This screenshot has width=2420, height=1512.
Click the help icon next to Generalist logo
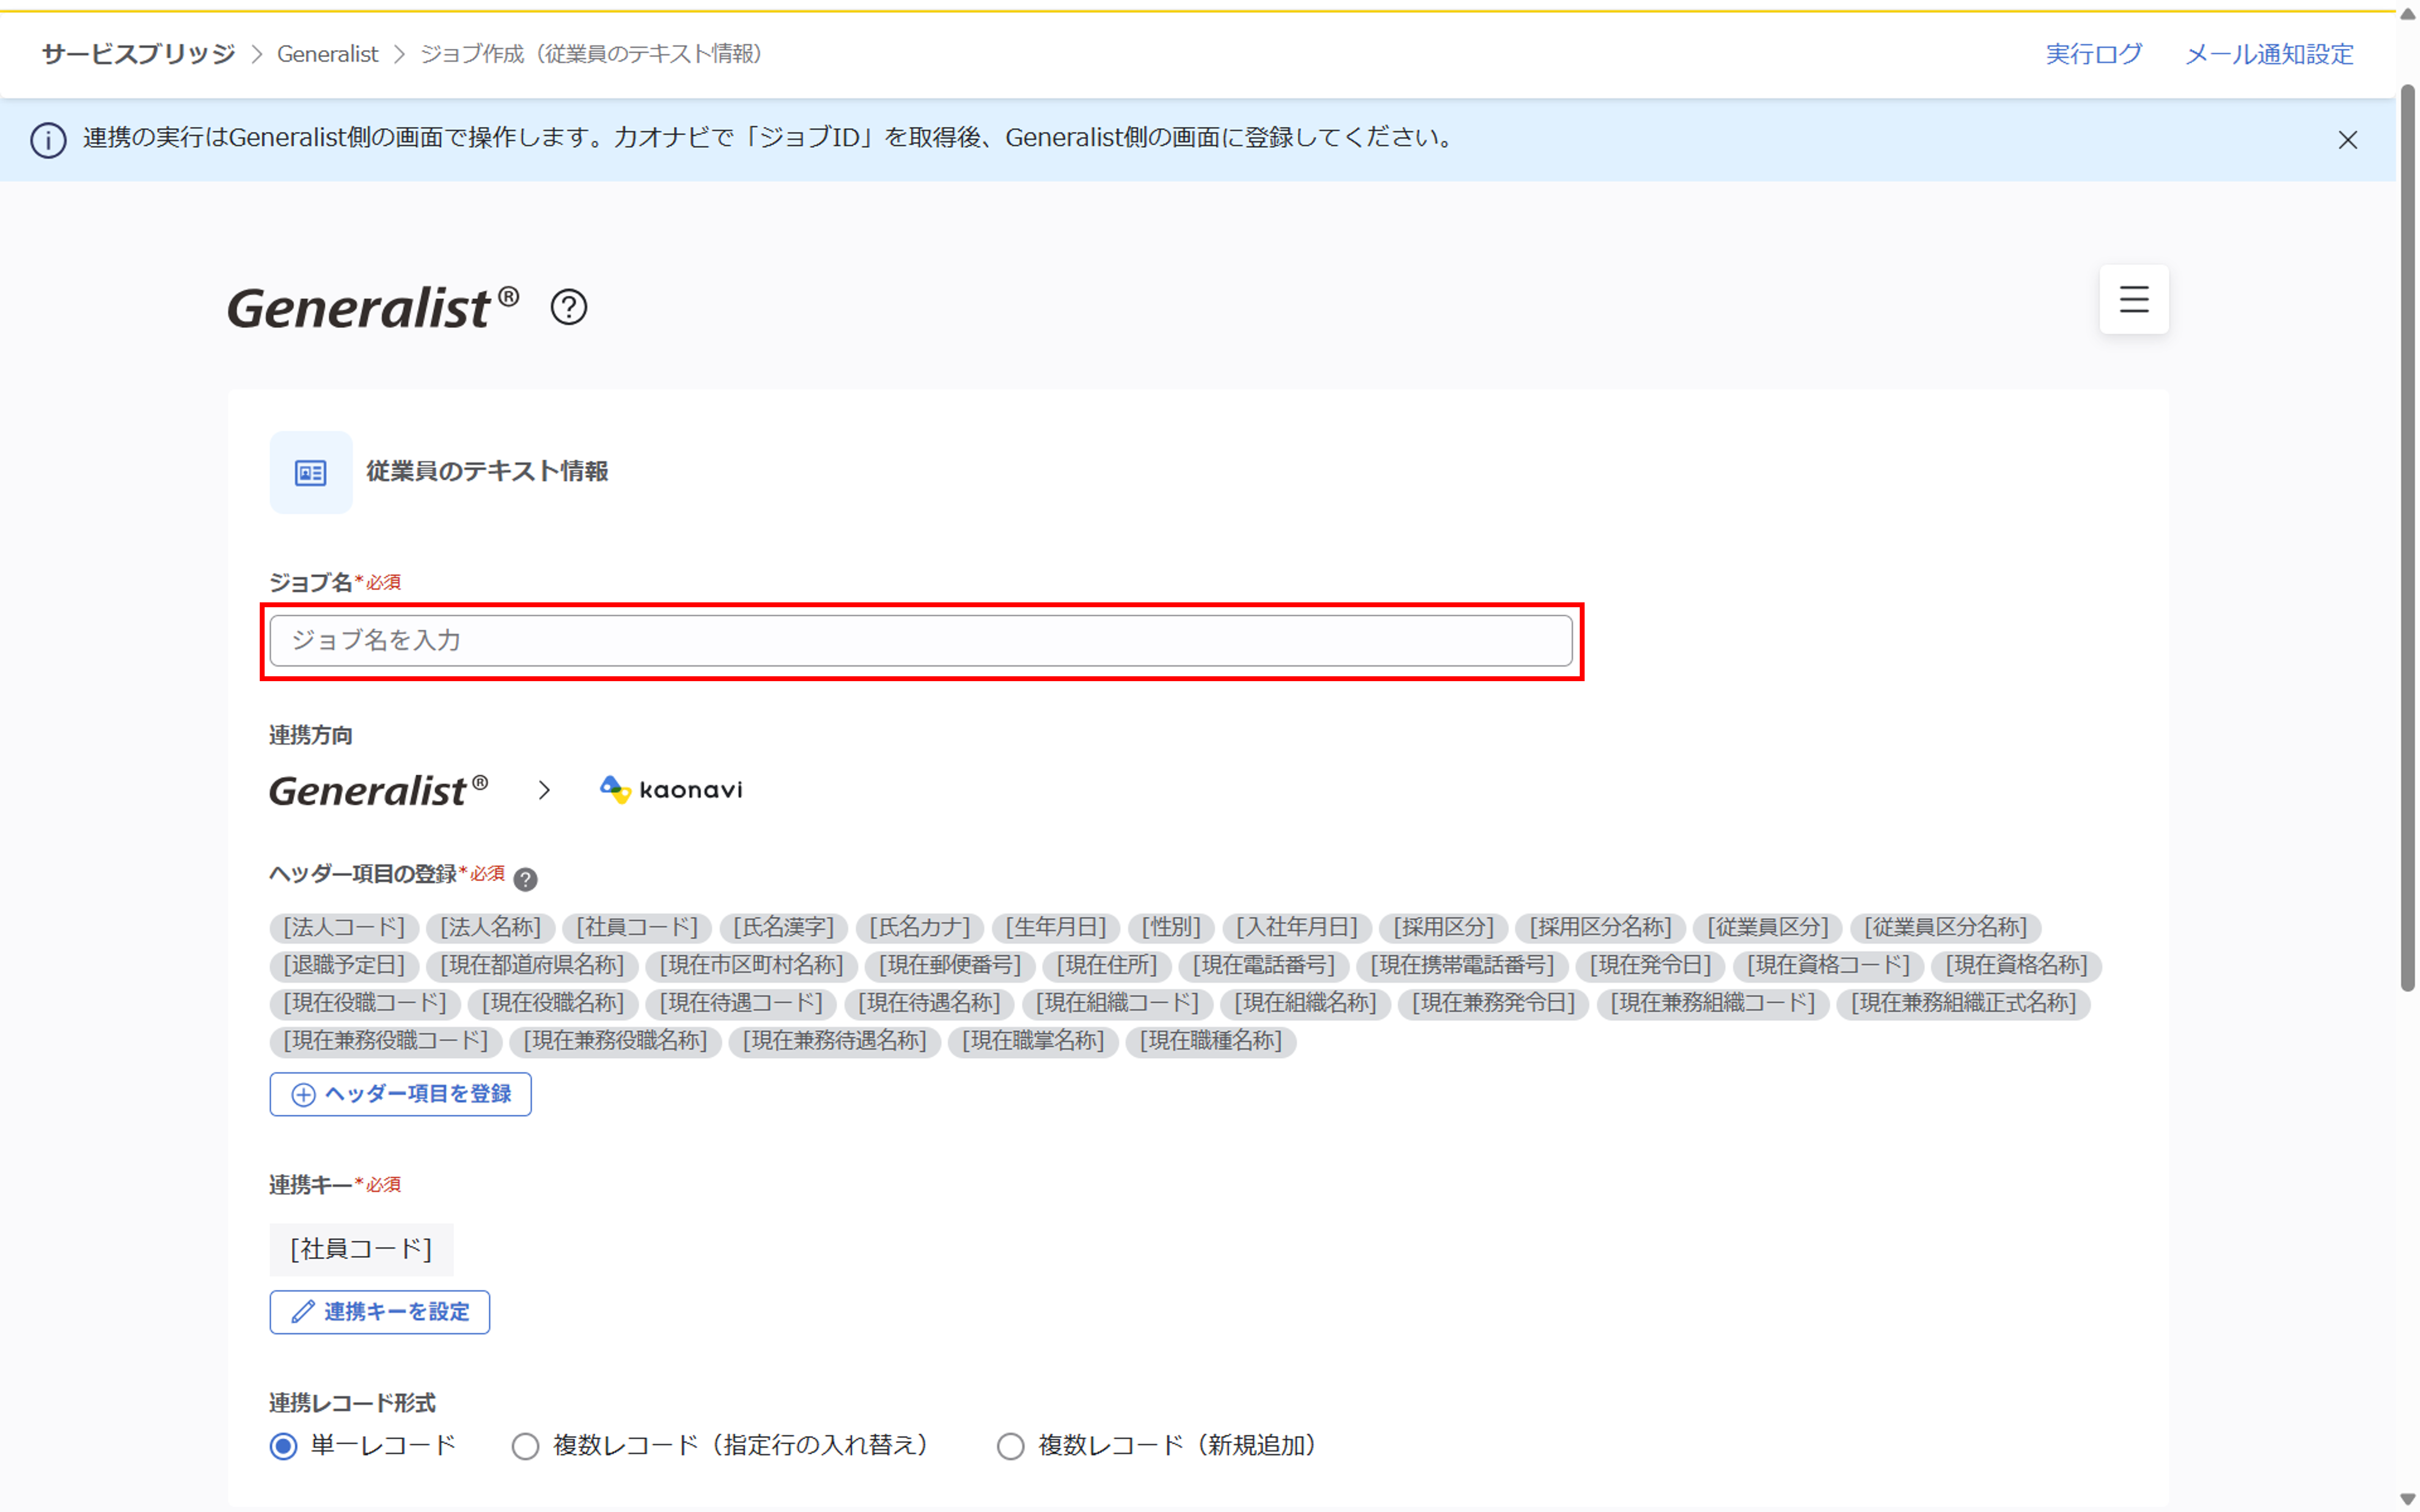(569, 307)
